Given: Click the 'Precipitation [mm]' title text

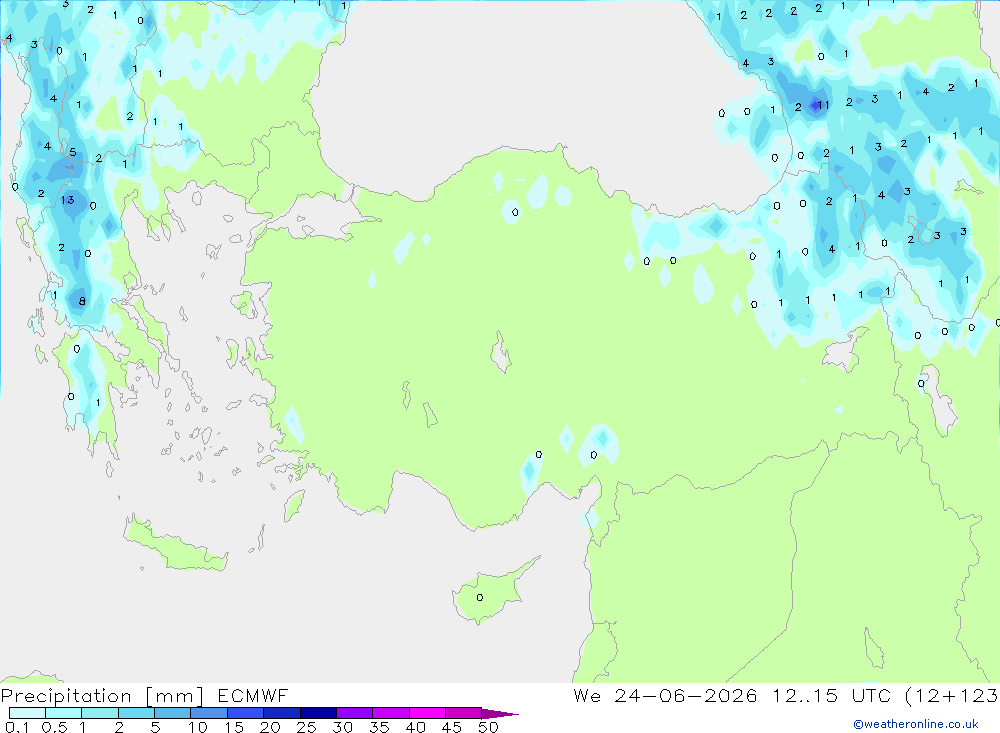Looking at the screenshot, I should (x=102, y=696).
